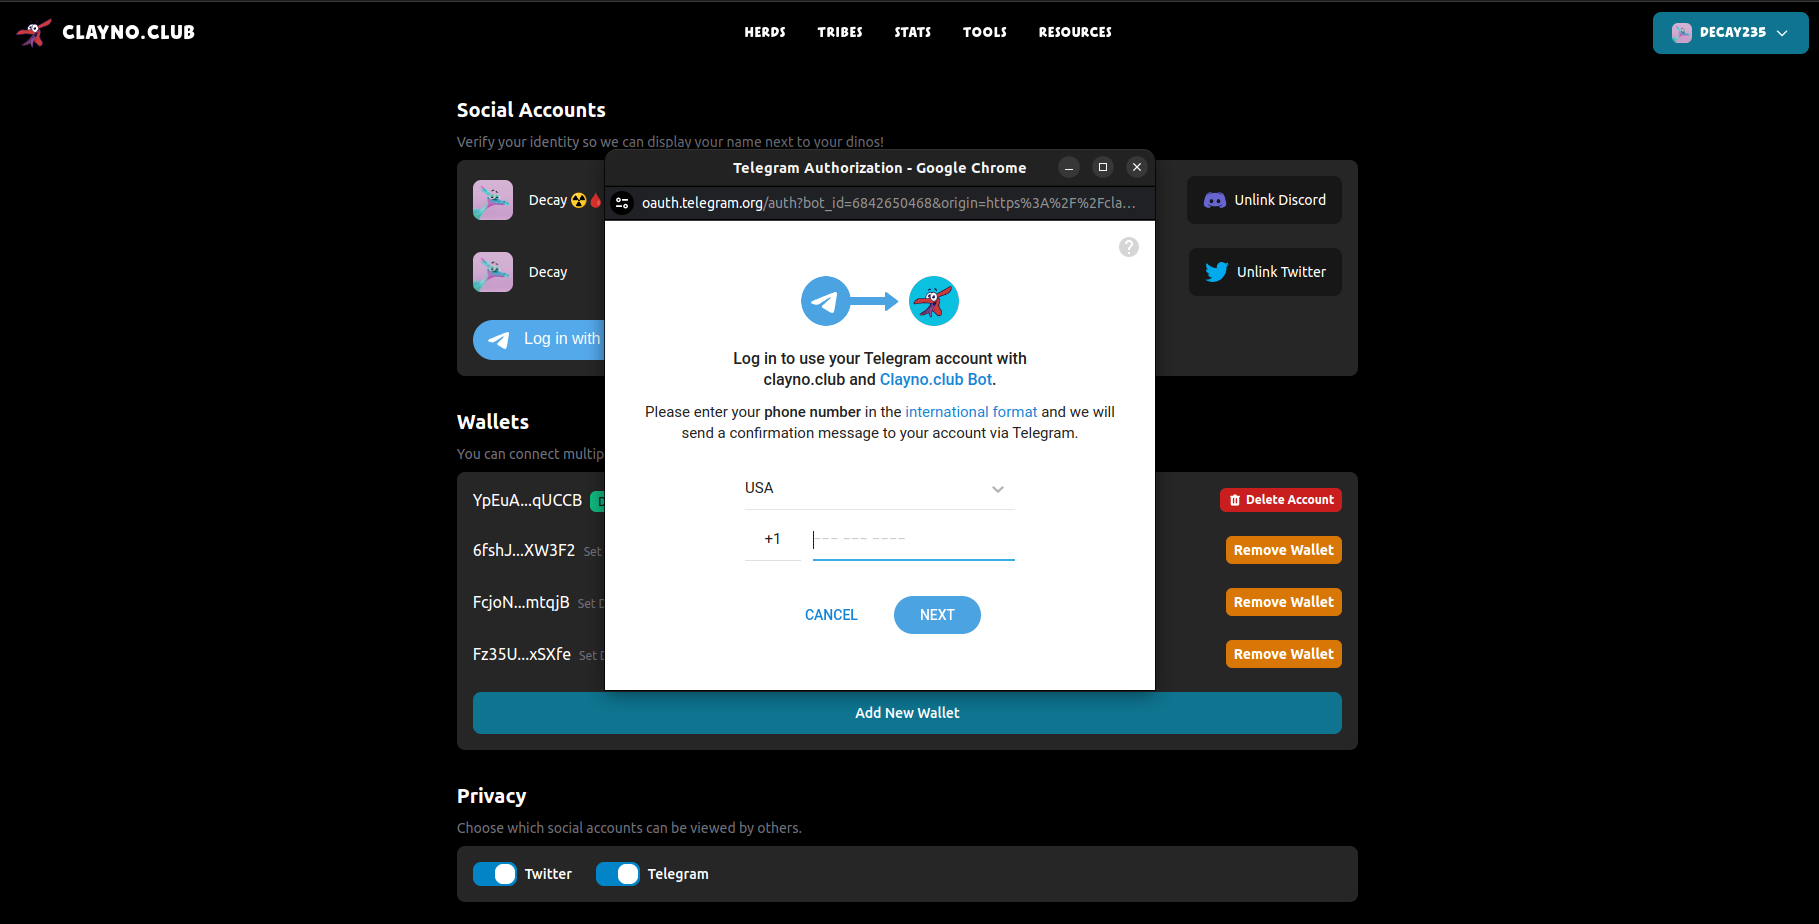Expand the USA country dropdown
1819x924 pixels.
(x=880, y=488)
